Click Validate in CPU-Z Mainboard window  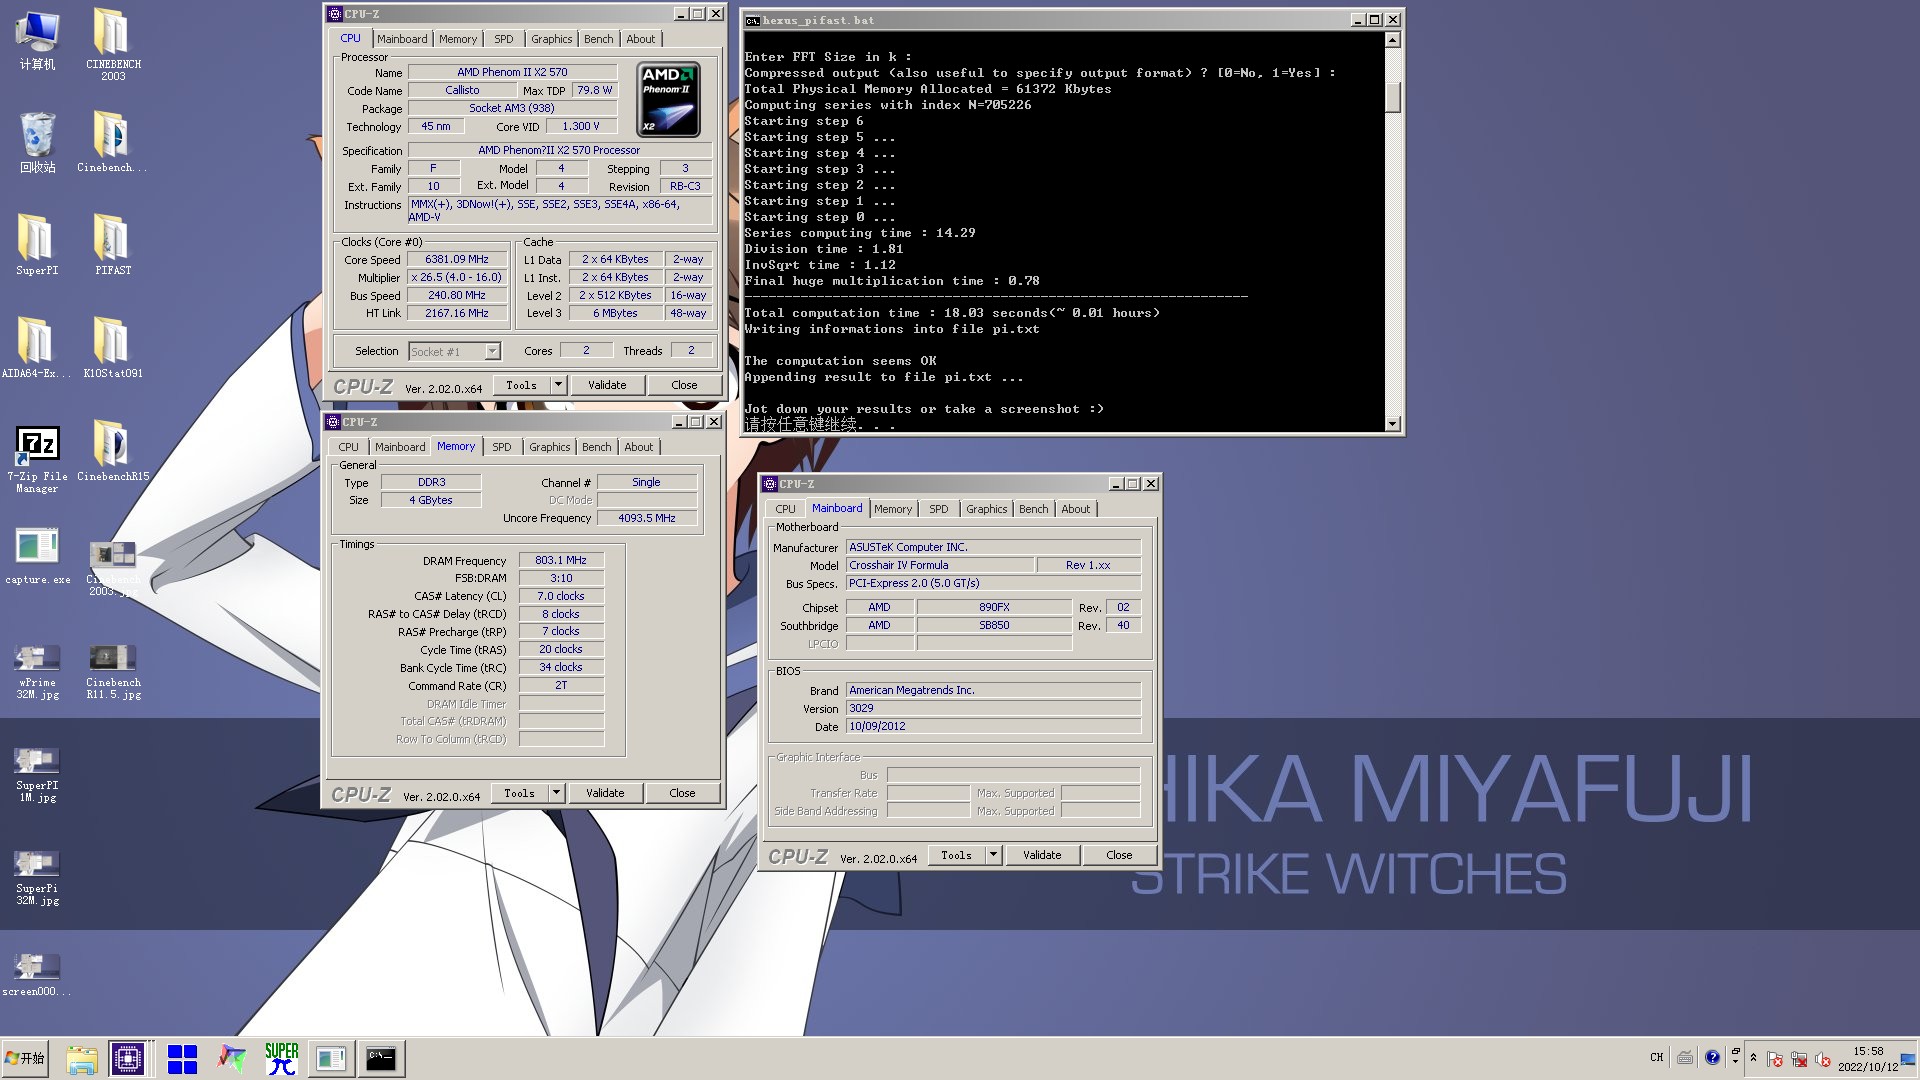1042,855
